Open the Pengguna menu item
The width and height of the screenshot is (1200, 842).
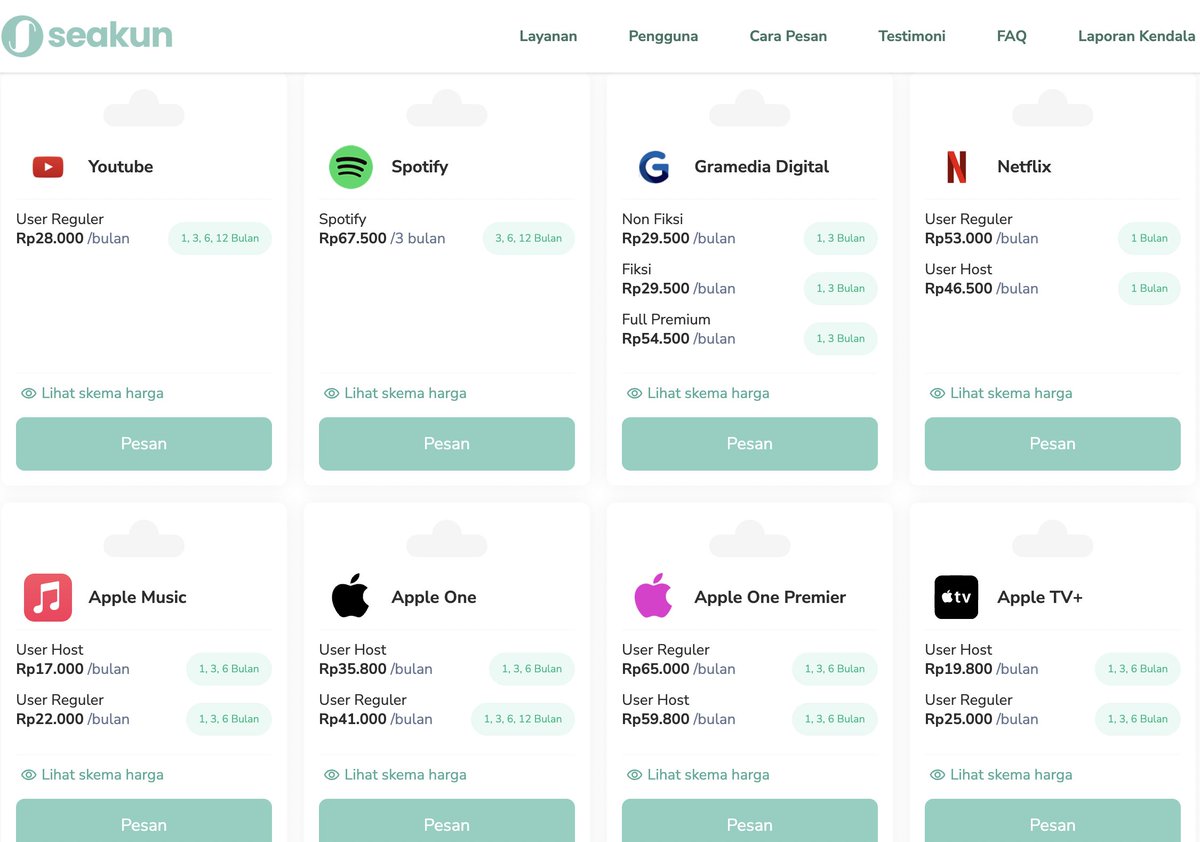(663, 36)
